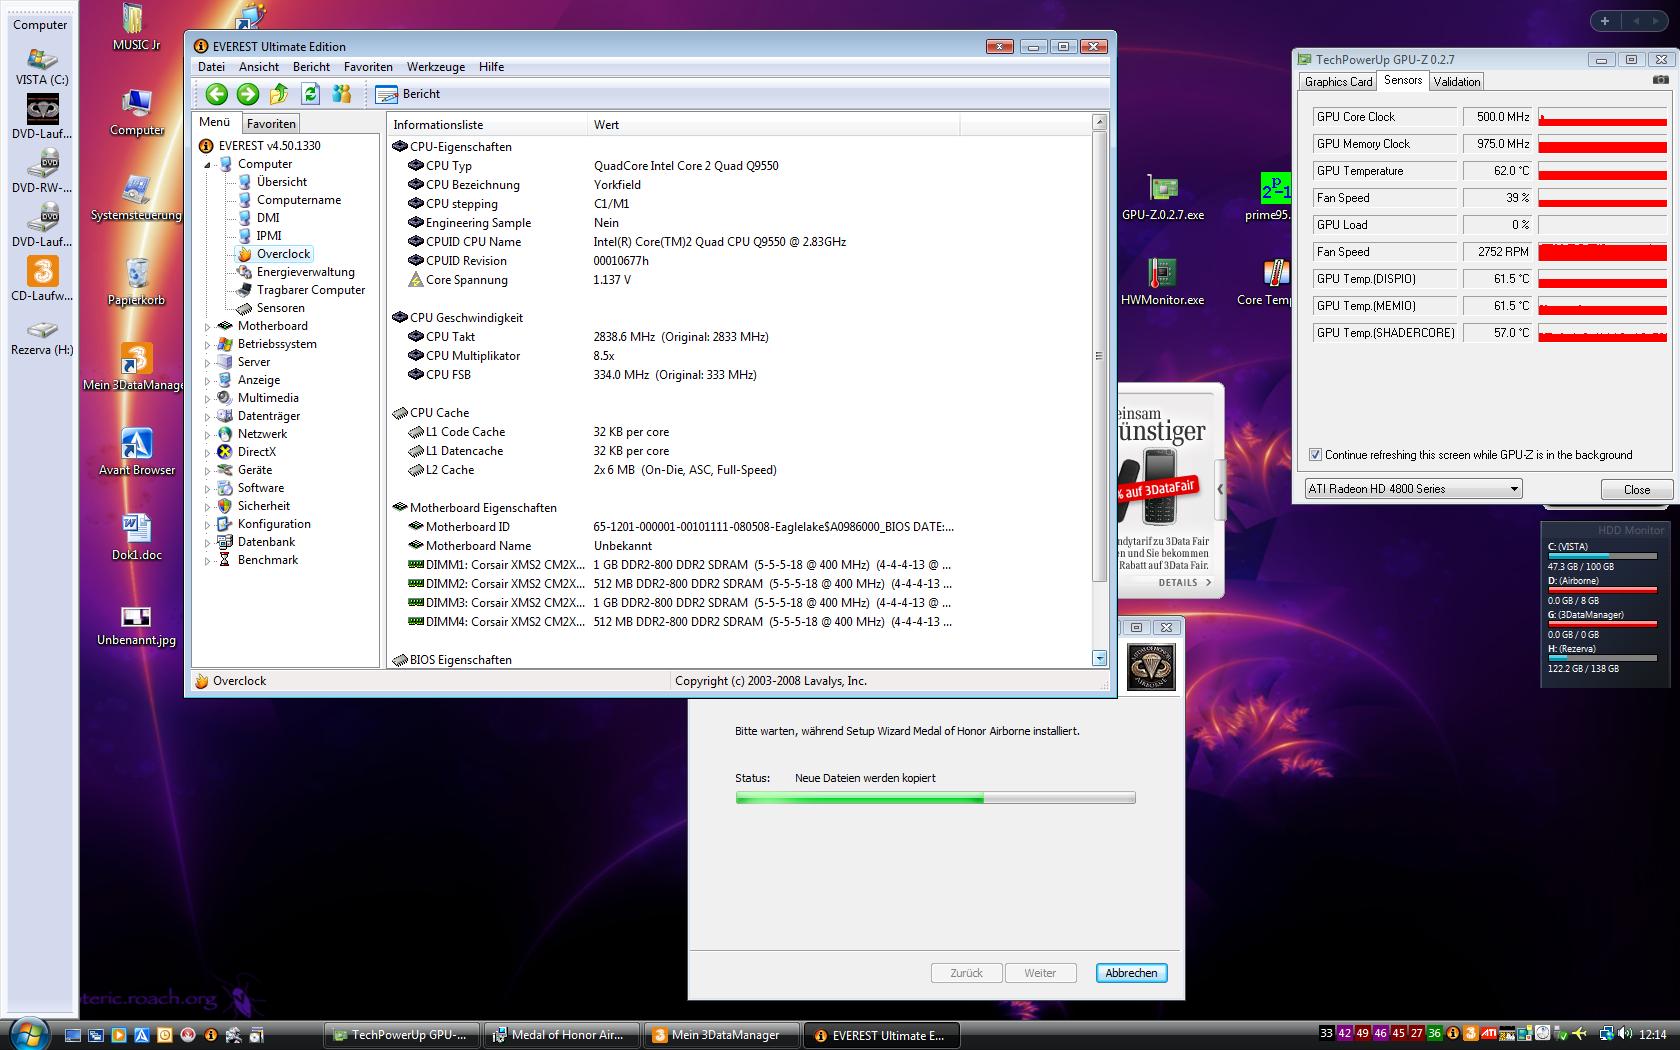Image resolution: width=1680 pixels, height=1050 pixels.
Task: Click the system tray clock showing 12:14
Action: click(1652, 1035)
